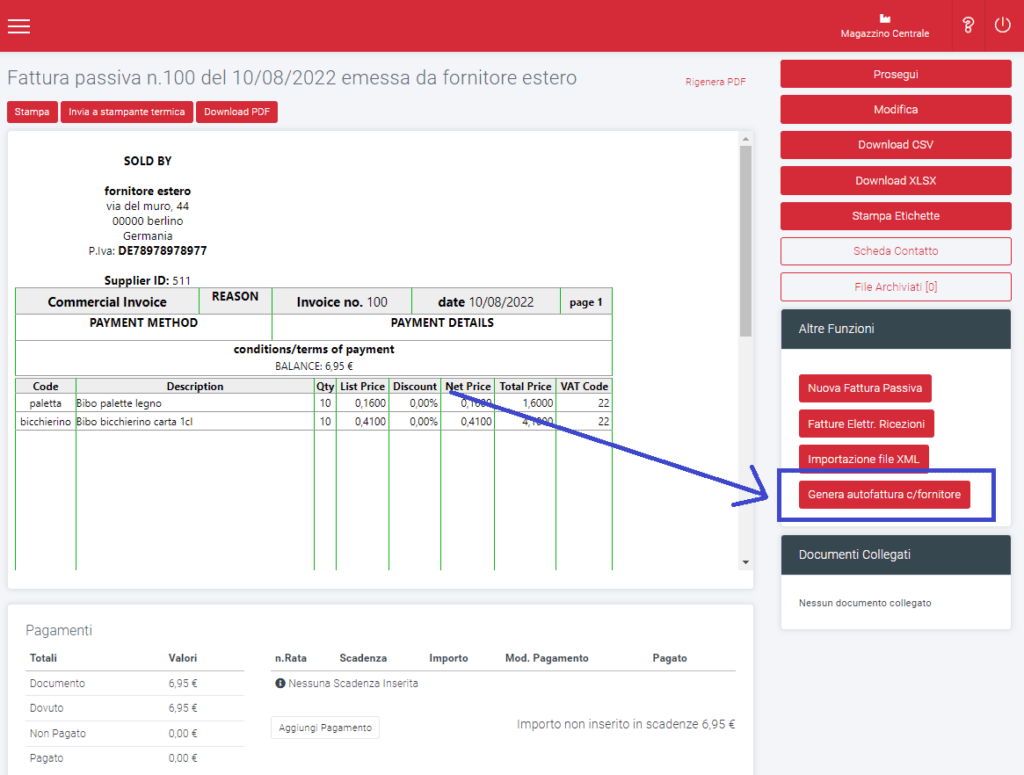Click Stampa Etichette button
This screenshot has height=775, width=1024.
point(895,216)
